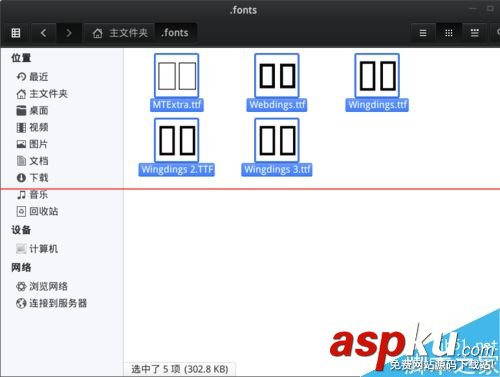Click the Wingdings.ttf font file icon
The image size is (500, 377).
pyautogui.click(x=377, y=76)
